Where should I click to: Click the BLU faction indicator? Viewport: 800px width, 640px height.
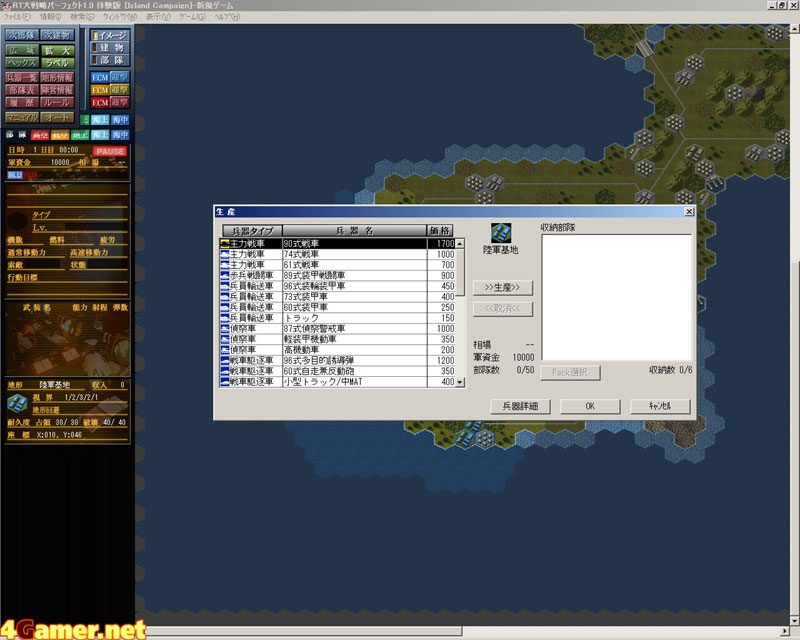15,175
